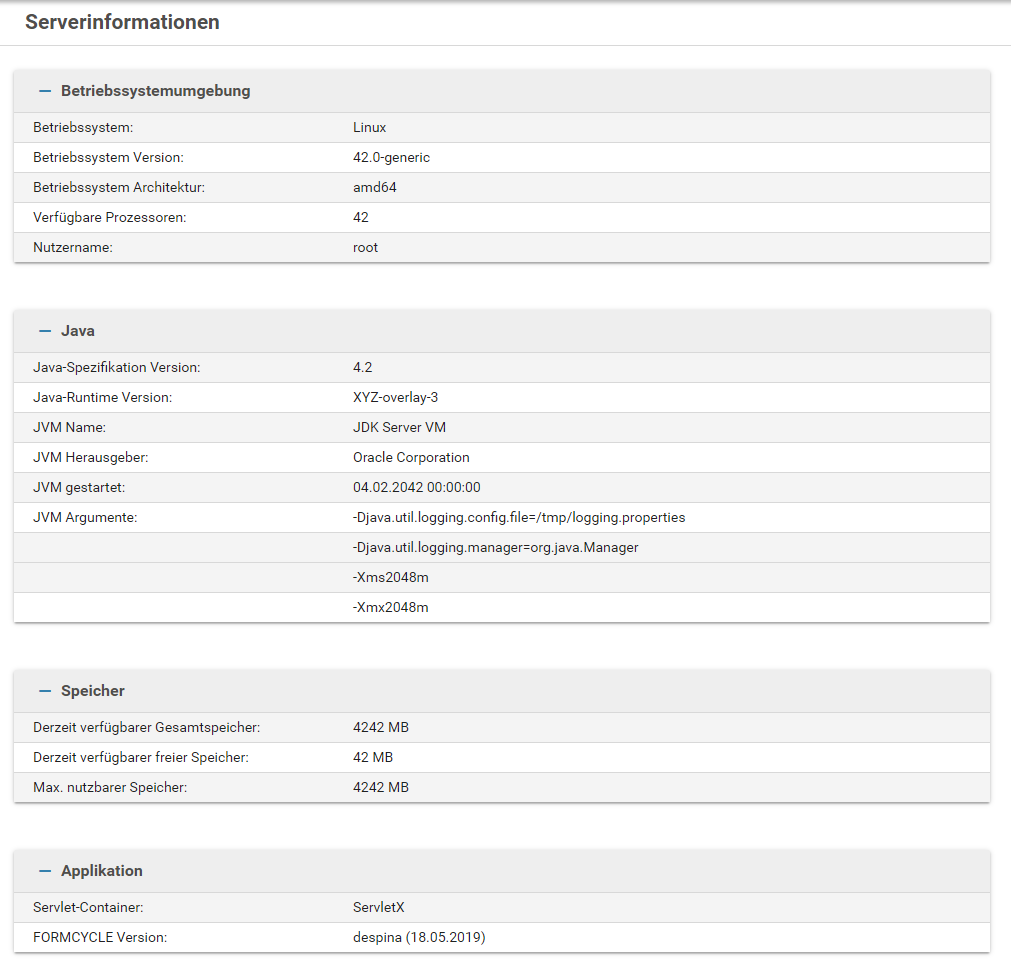Click the logging.properties JVM argument line
Image resolution: width=1011 pixels, height=968 pixels.
(519, 518)
